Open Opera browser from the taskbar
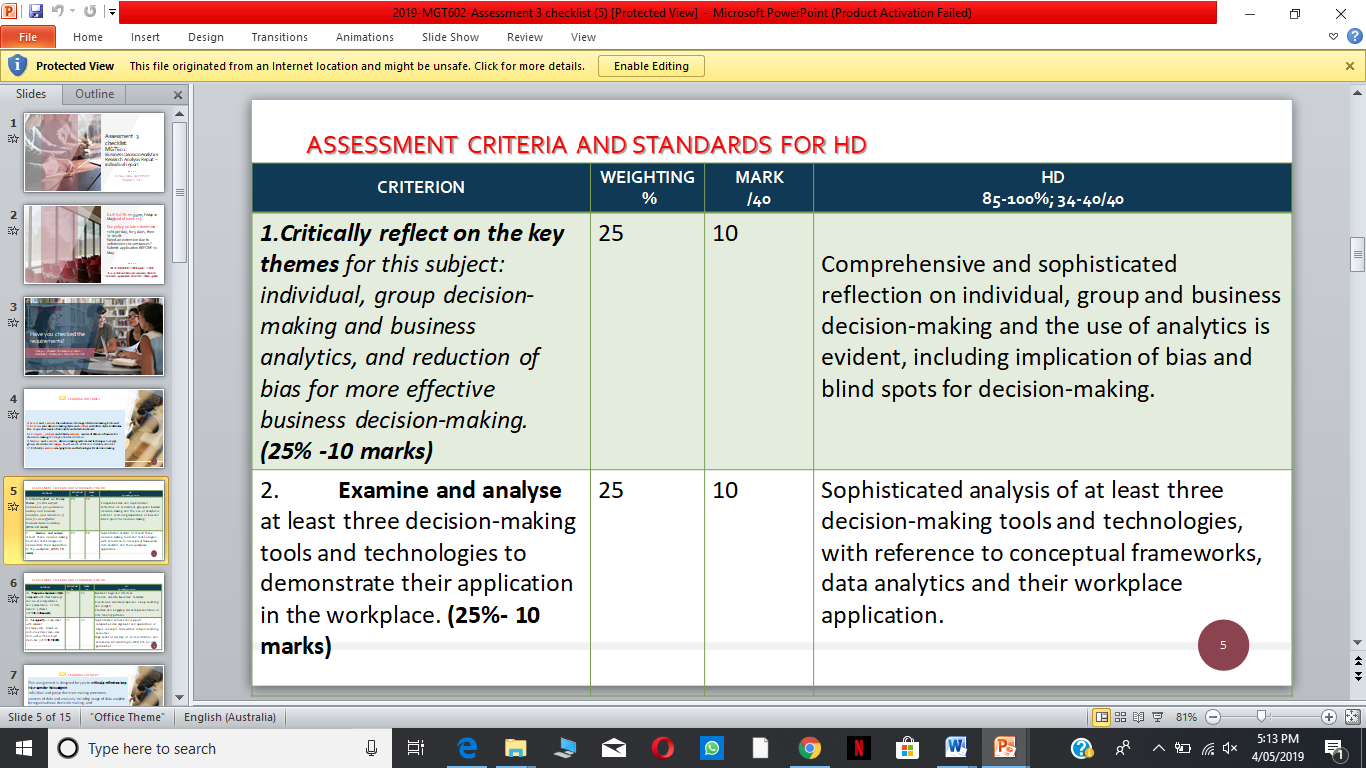The height and width of the screenshot is (768, 1366). pyautogui.click(x=662, y=748)
